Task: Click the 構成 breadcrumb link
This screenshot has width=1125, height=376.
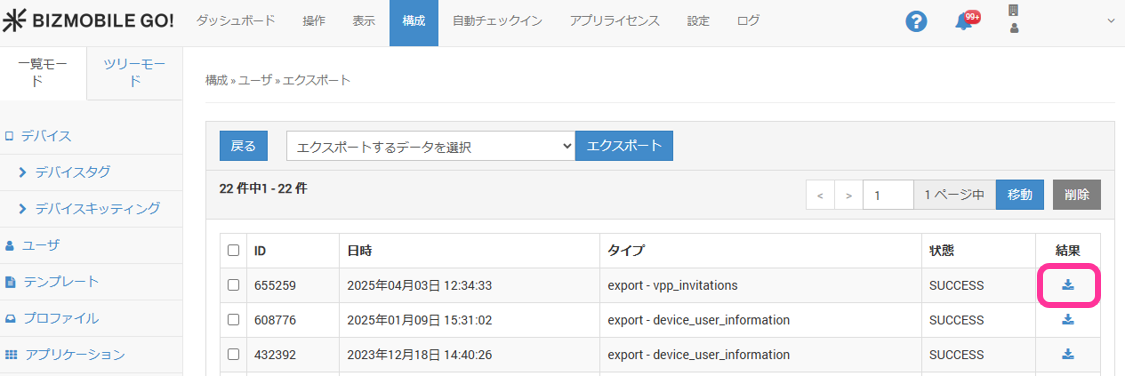Action: point(216,80)
